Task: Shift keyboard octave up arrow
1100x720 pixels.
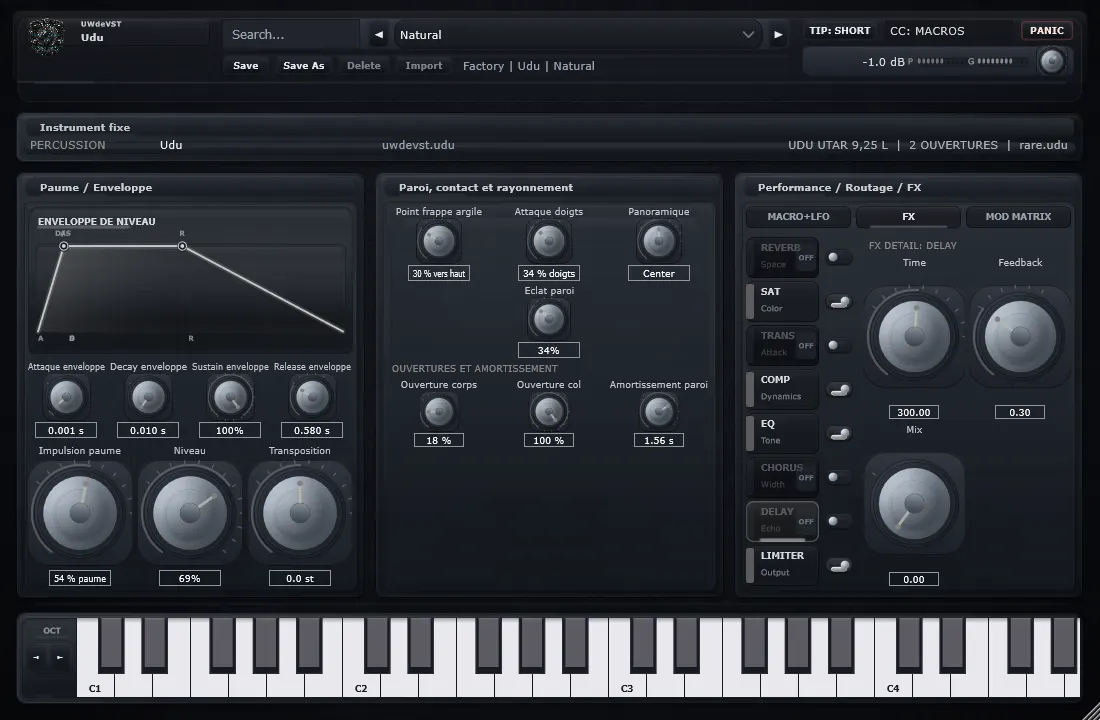Action: click(60, 658)
